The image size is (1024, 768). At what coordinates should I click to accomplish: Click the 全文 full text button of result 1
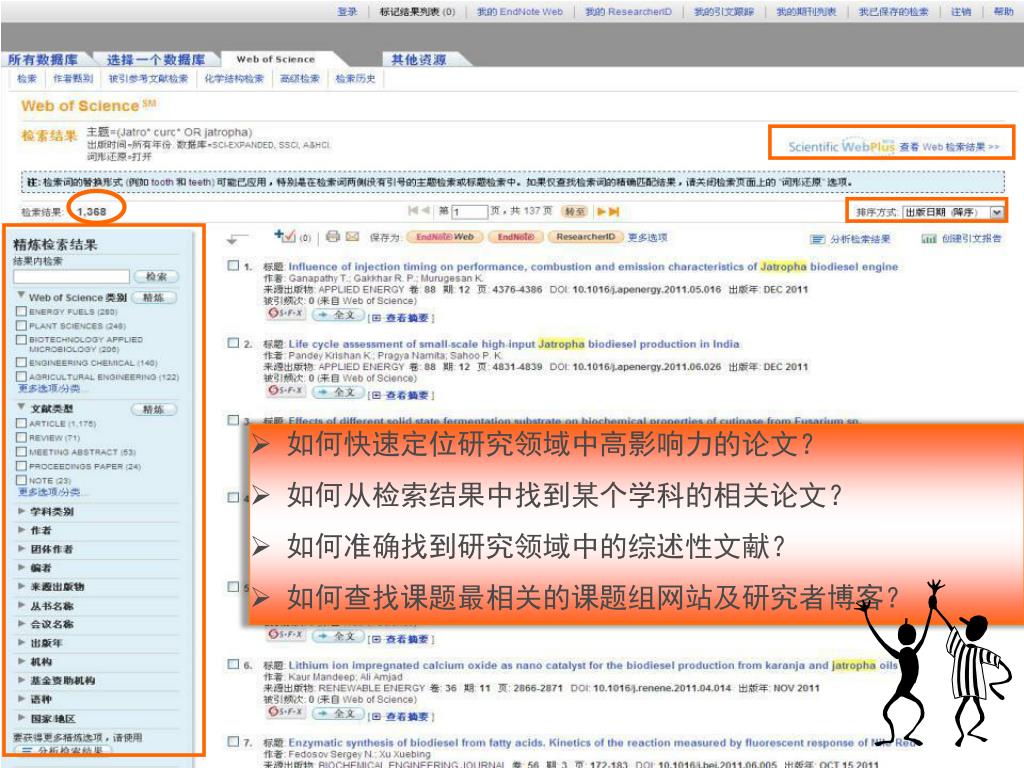coord(338,315)
